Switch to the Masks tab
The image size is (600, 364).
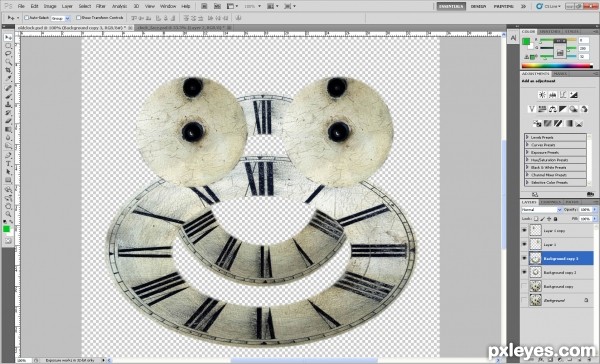[560, 73]
